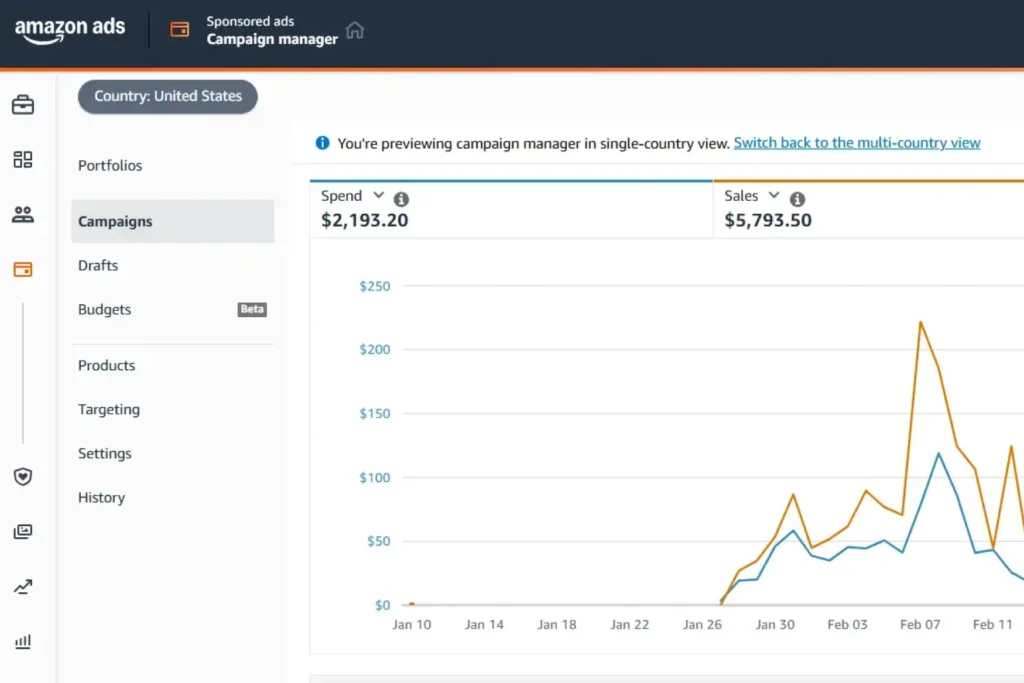
Task: Select the orange card icon in left sidebar
Action: click(x=23, y=269)
